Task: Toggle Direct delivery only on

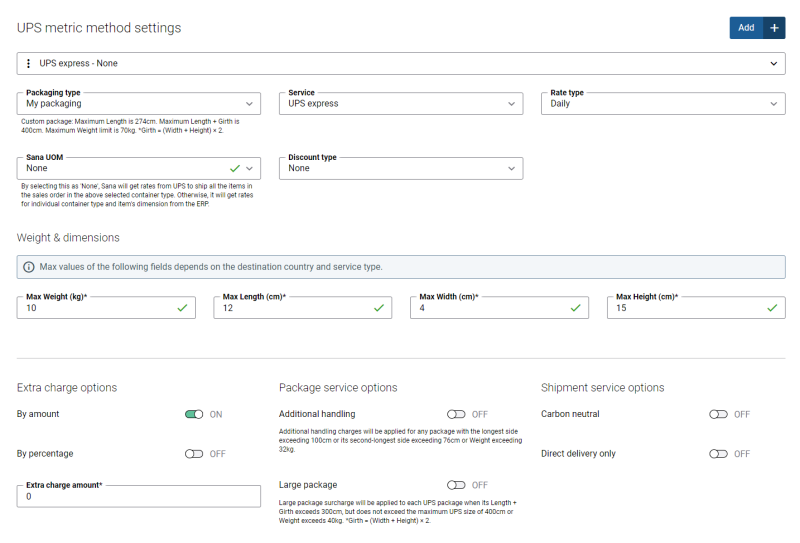Action: [718, 454]
